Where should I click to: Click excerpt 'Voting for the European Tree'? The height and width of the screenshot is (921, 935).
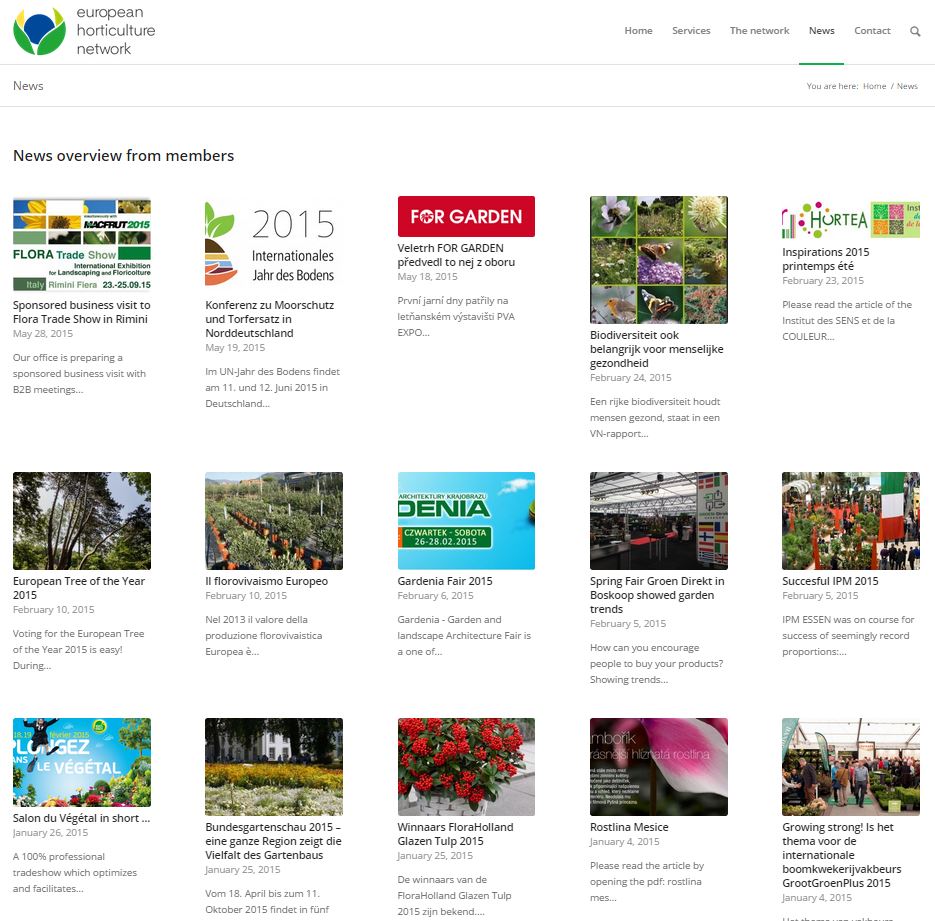(79, 649)
